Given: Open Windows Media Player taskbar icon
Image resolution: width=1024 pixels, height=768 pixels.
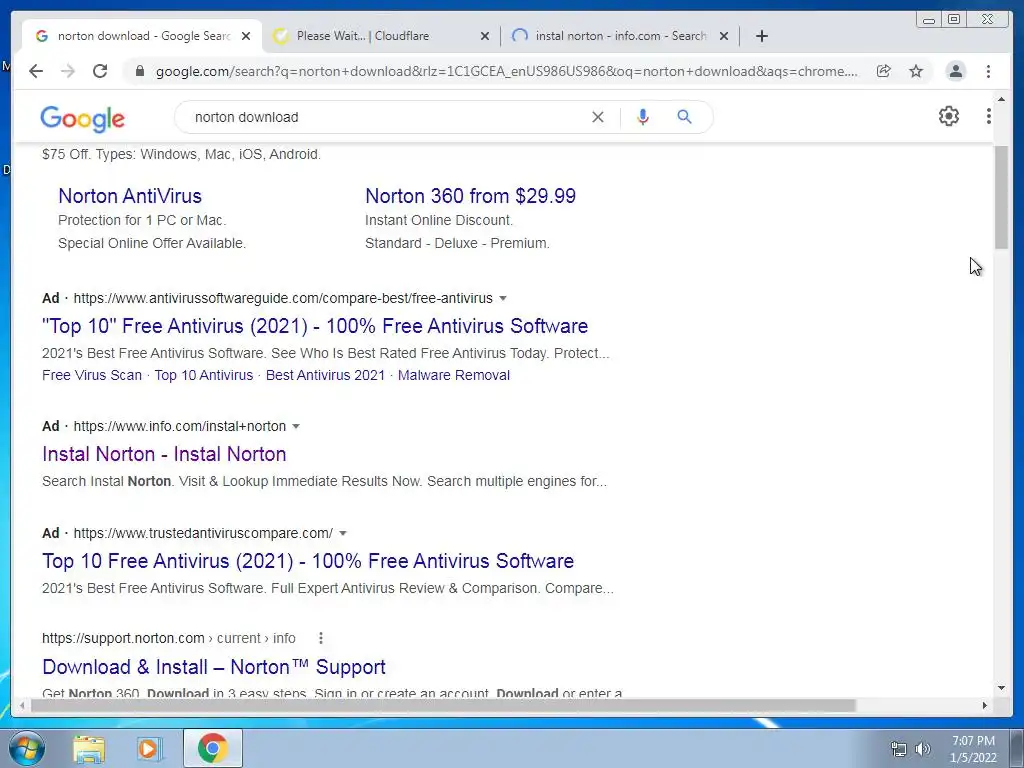Looking at the screenshot, I should tap(150, 748).
